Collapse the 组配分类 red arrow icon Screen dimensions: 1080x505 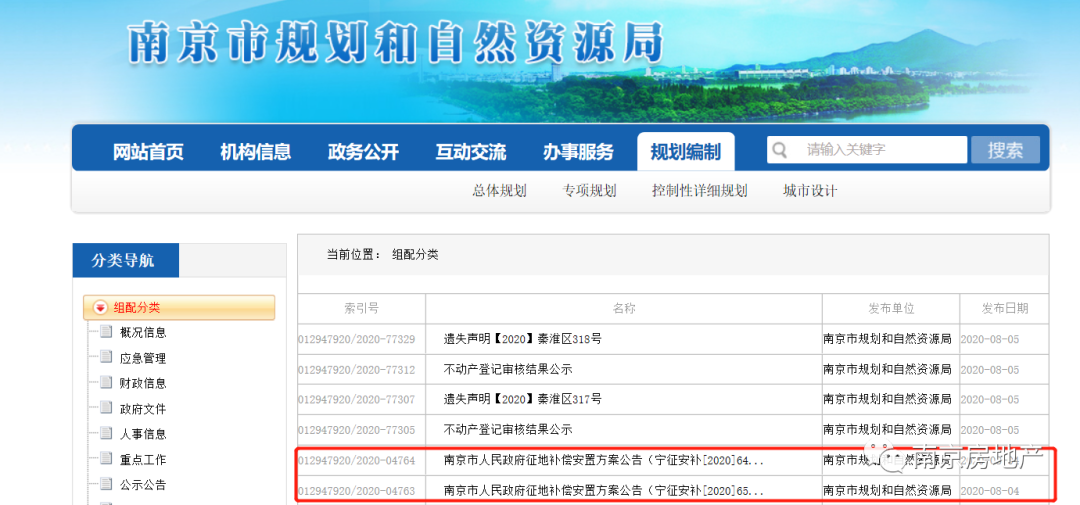tap(101, 308)
